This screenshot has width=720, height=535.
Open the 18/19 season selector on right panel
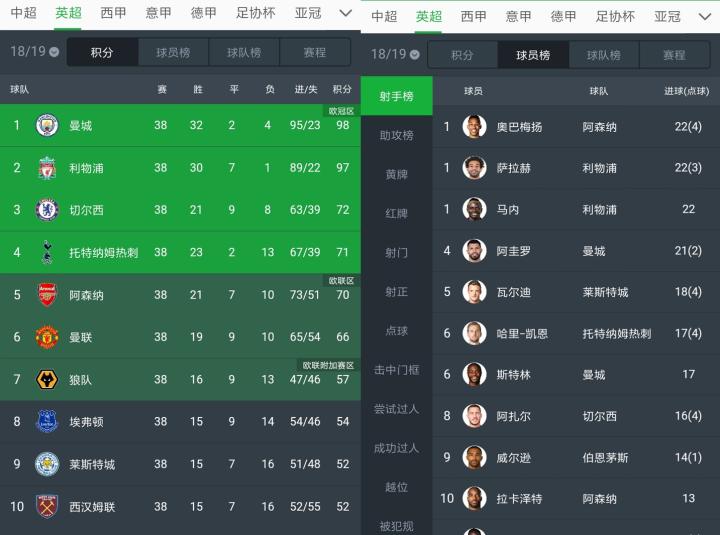click(x=395, y=54)
